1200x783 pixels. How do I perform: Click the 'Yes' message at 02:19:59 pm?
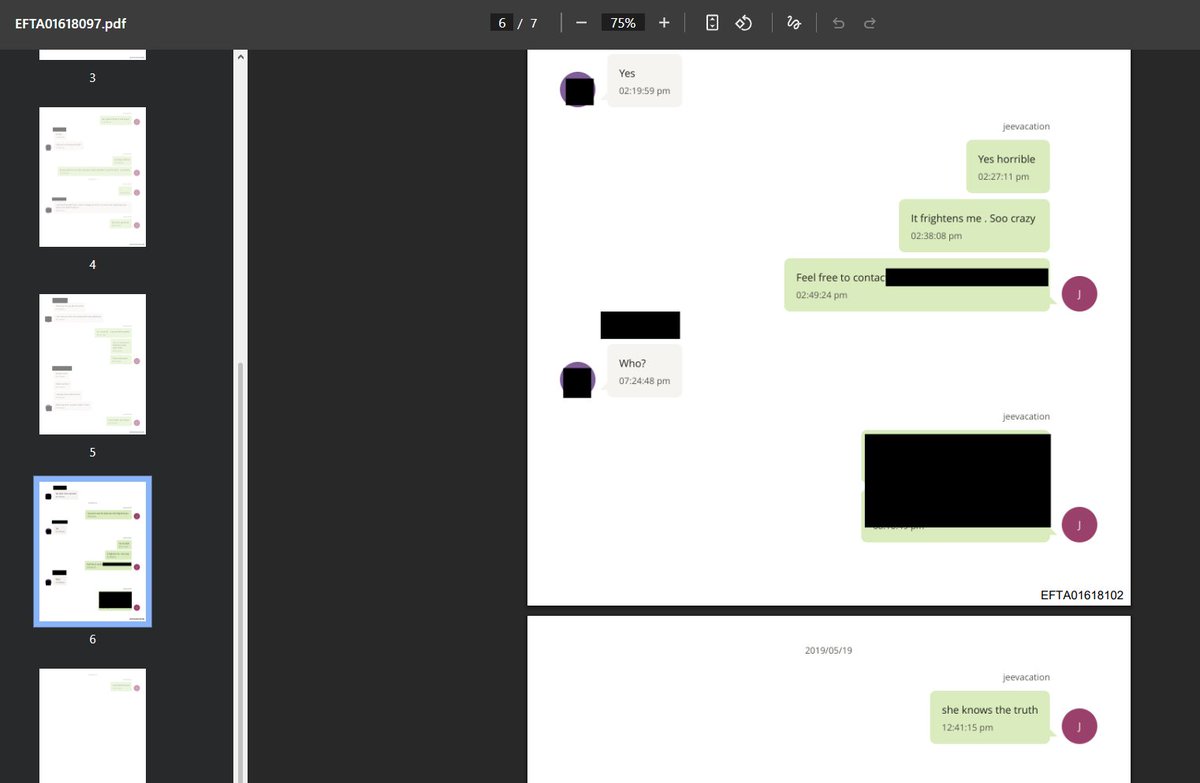[x=644, y=81]
